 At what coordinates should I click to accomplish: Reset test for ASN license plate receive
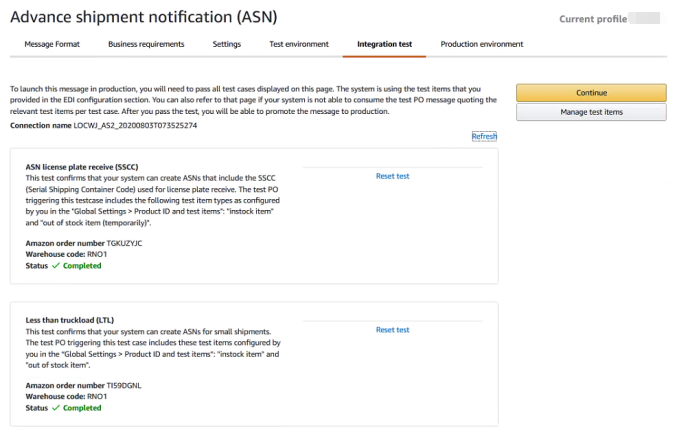pos(392,176)
